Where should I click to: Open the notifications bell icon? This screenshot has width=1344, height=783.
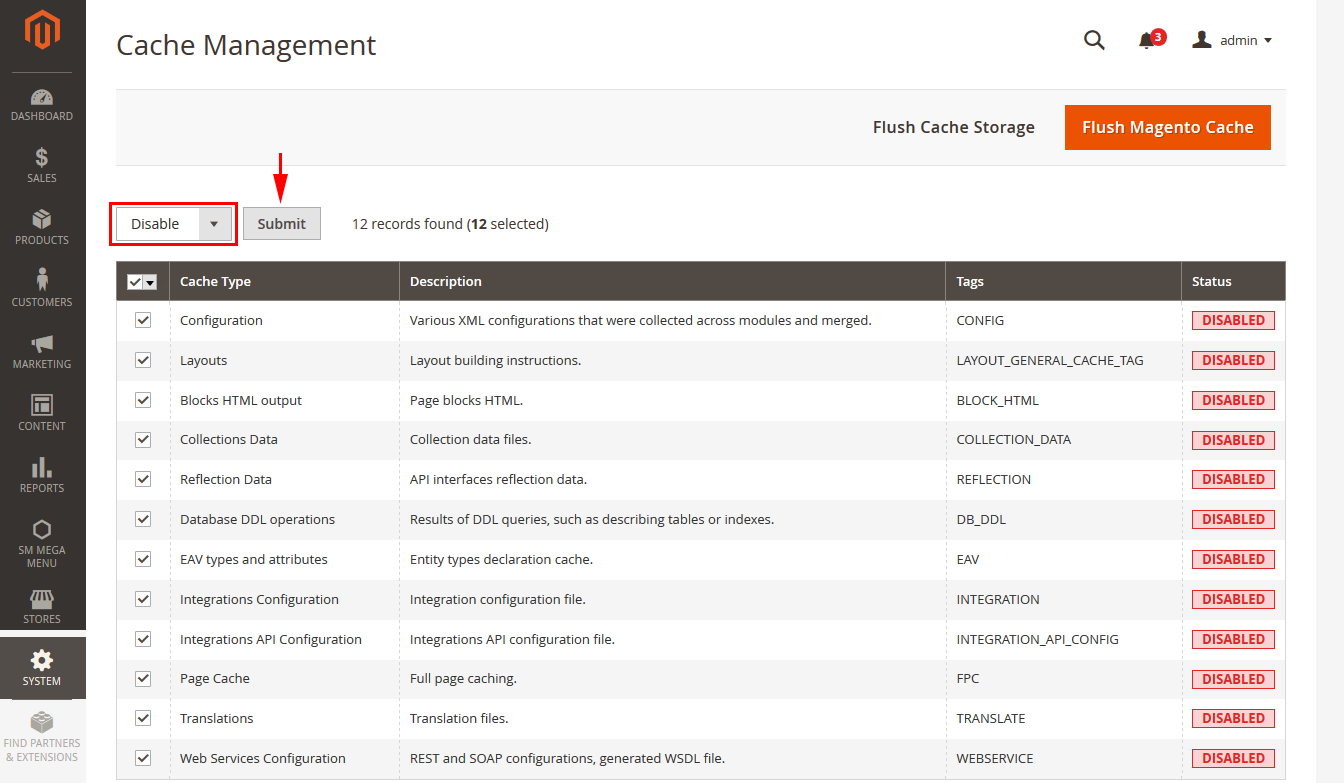[1147, 41]
